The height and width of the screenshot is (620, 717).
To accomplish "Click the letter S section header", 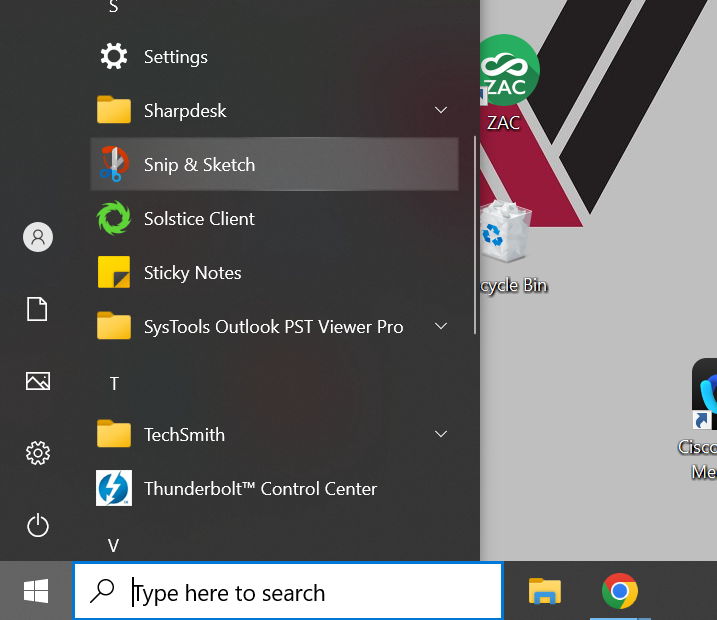I will (113, 6).
